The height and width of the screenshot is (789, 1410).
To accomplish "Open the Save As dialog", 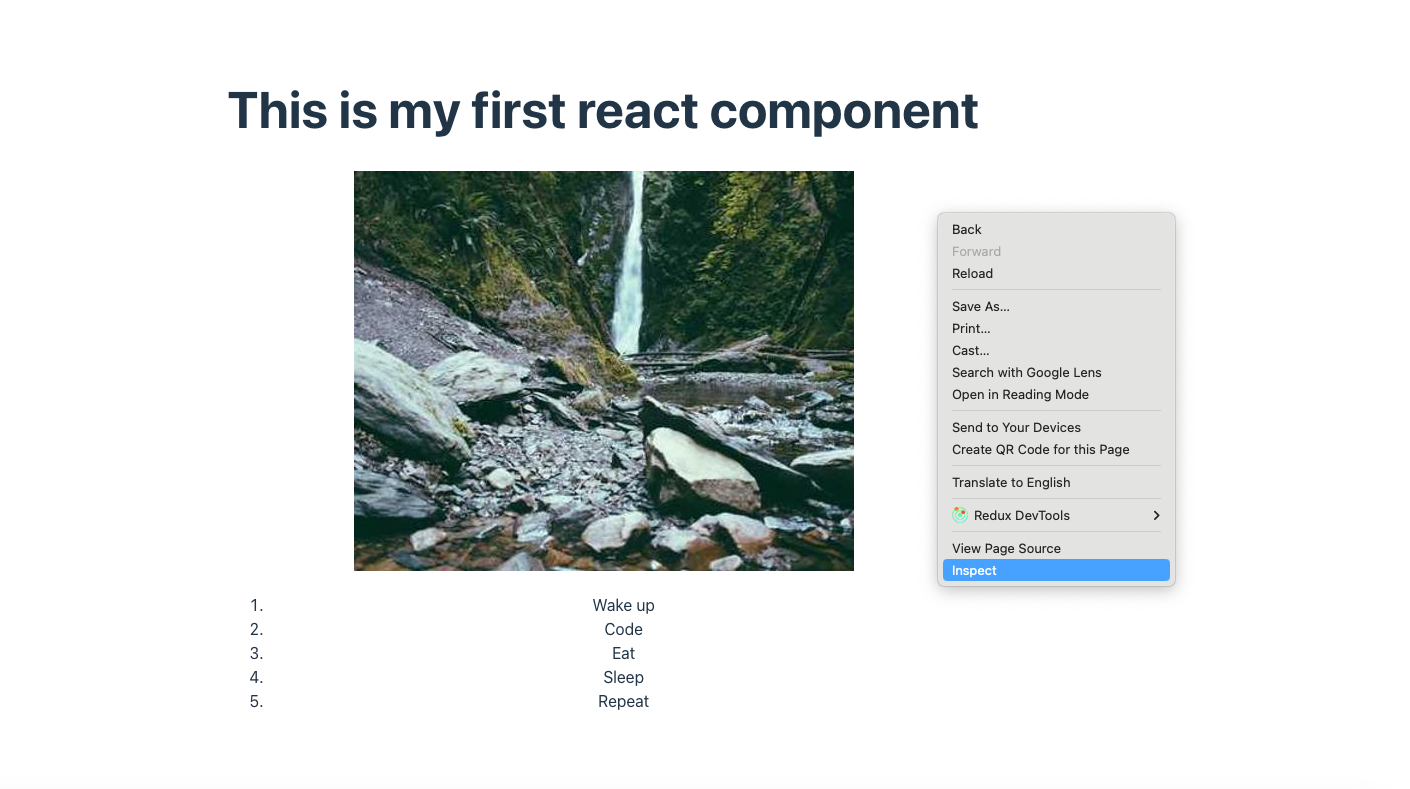I will tap(980, 306).
